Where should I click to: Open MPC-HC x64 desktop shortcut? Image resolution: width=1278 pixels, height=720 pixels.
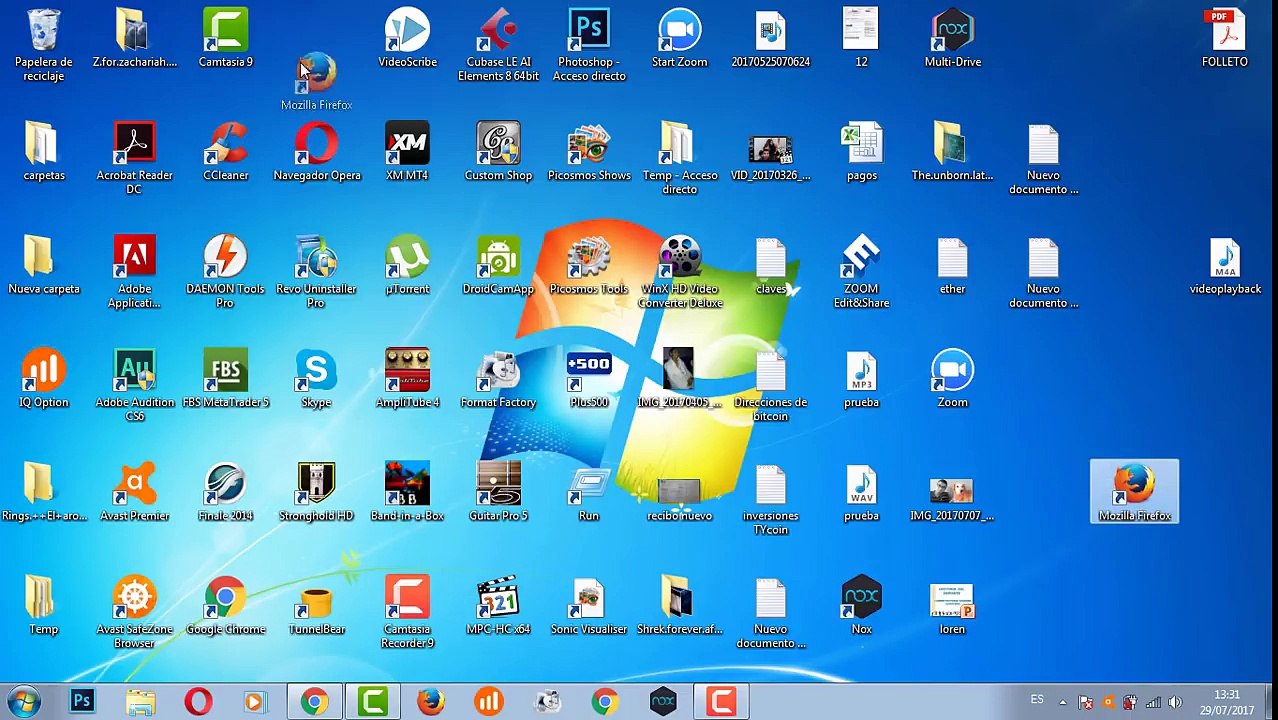point(498,605)
